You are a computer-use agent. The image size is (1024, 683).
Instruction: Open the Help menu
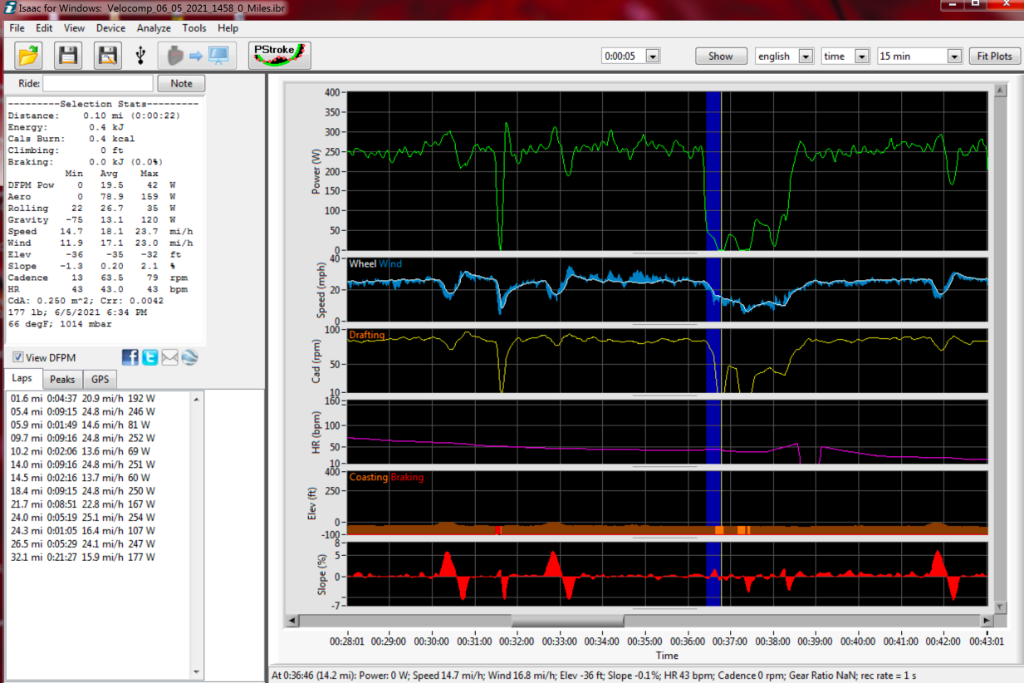[x=228, y=28]
